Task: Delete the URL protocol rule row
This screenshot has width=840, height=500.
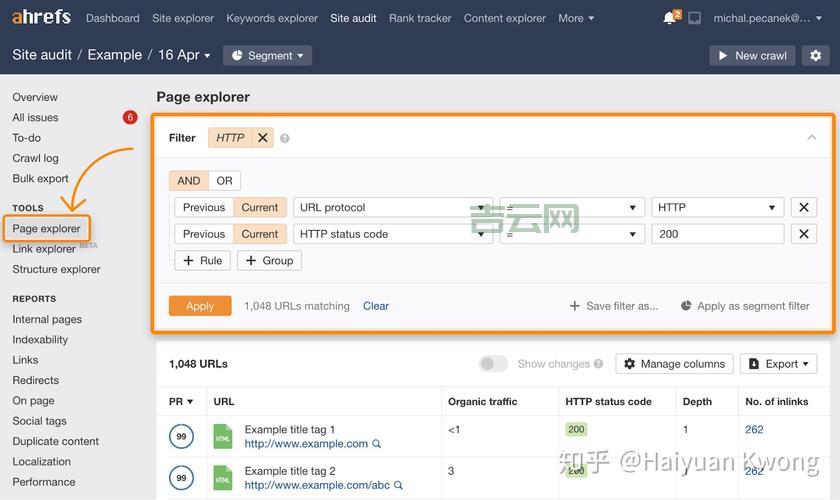Action: tap(803, 207)
